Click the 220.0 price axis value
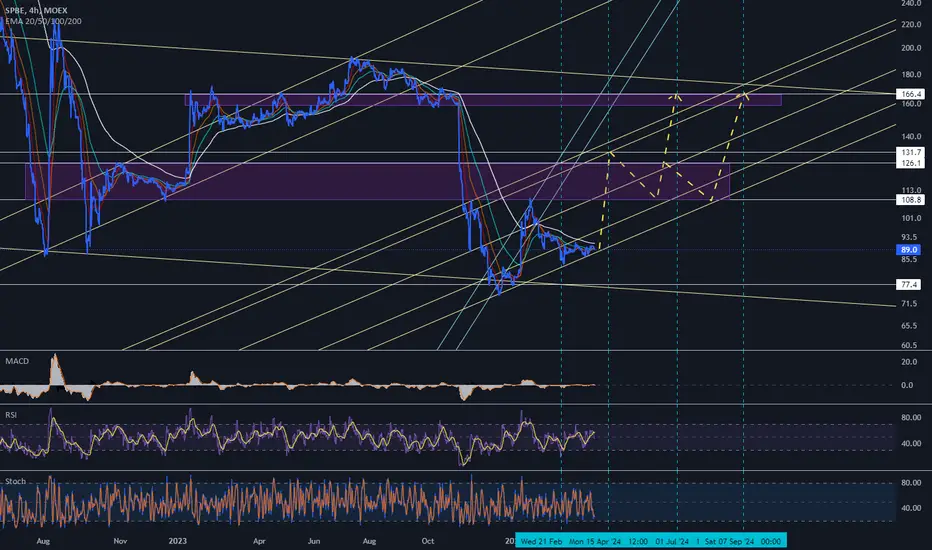932x550 pixels. [911, 24]
